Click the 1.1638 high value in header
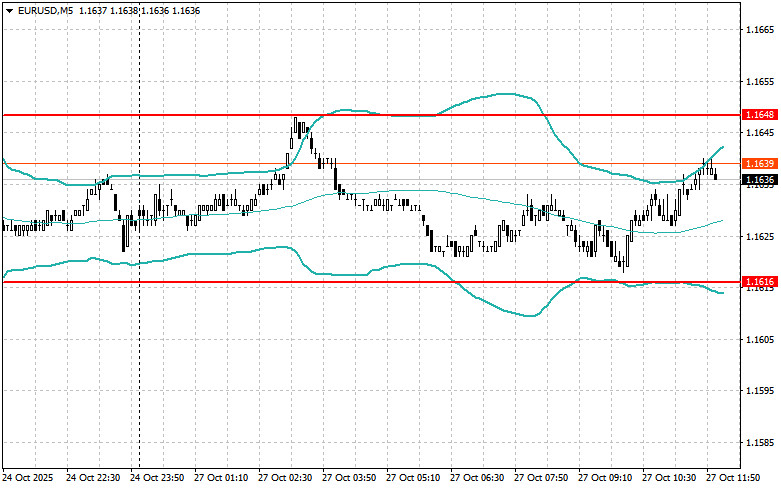Screen dimensions: 781x489 124,10
